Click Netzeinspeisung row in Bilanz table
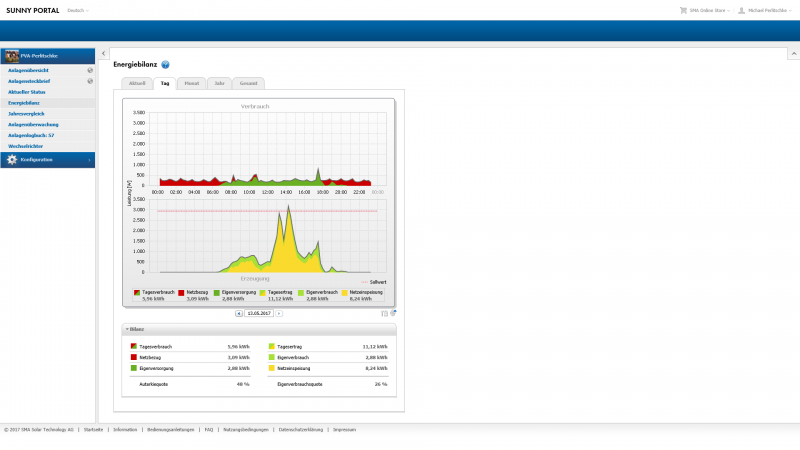Screen dimensions: 800x450 tap(328, 368)
